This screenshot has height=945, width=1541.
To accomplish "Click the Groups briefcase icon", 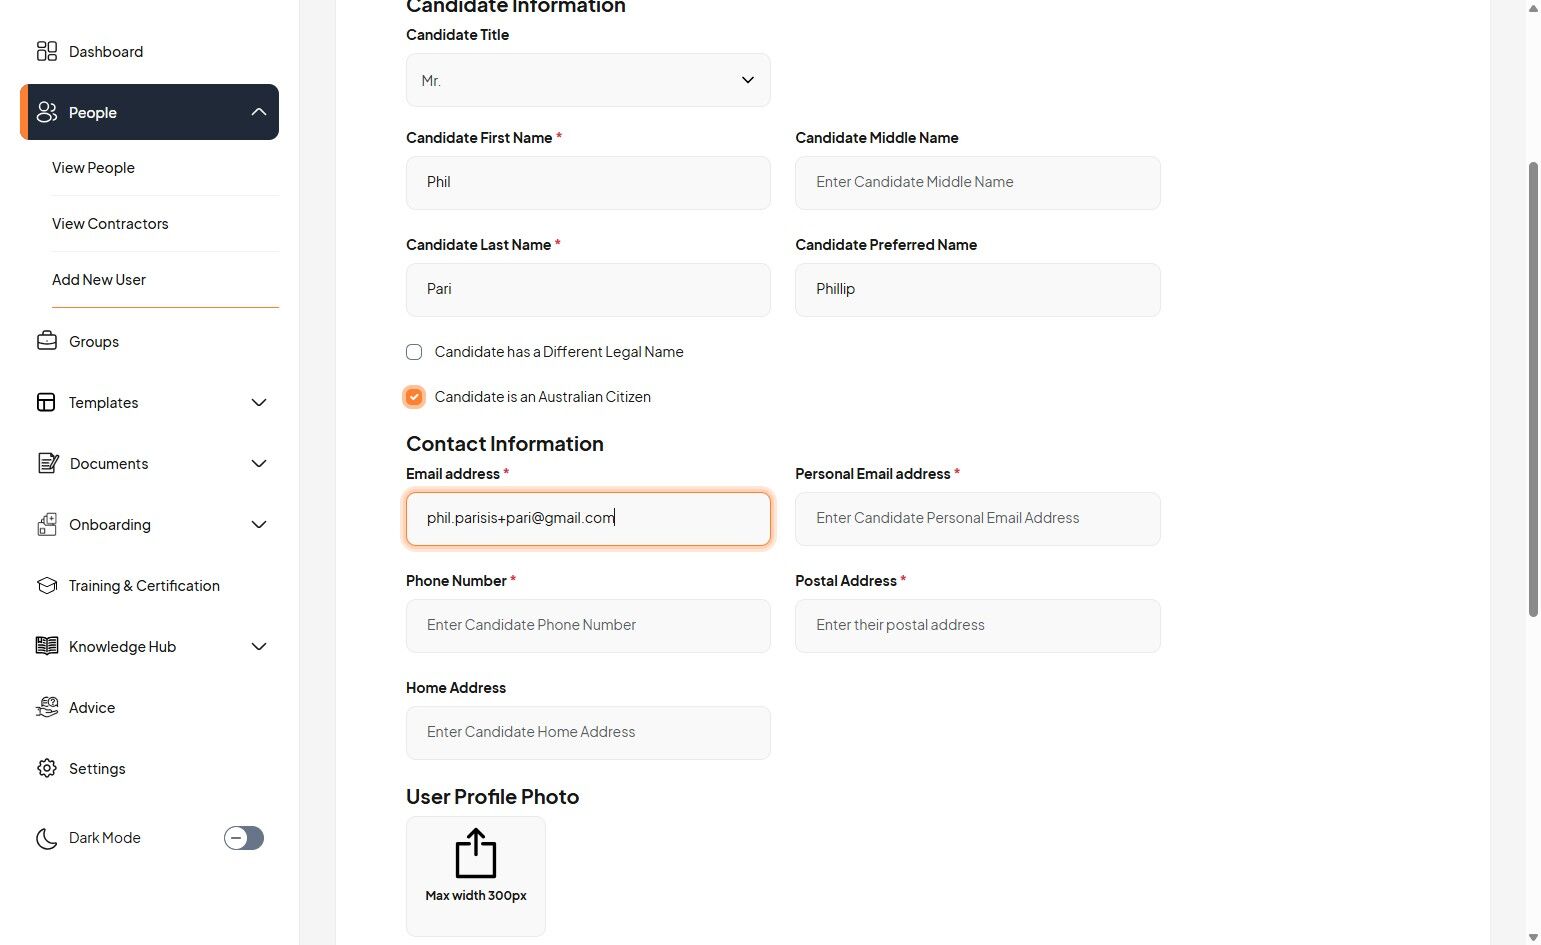I will click(47, 341).
